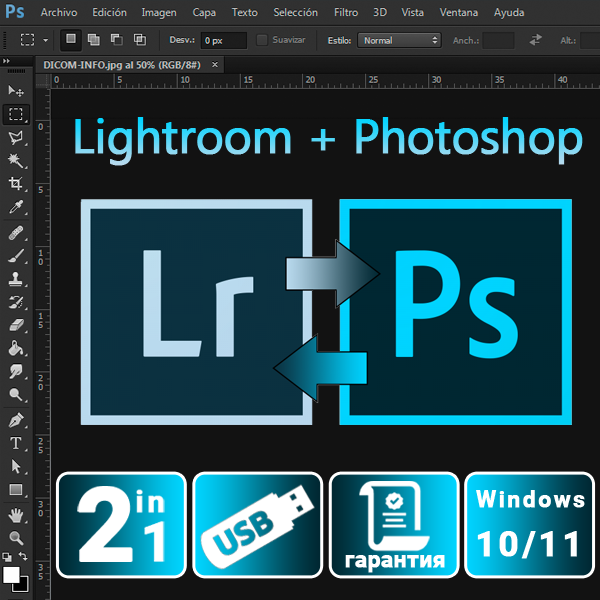
Task: Open the Estilo dropdown set to Normal
Action: [x=399, y=40]
